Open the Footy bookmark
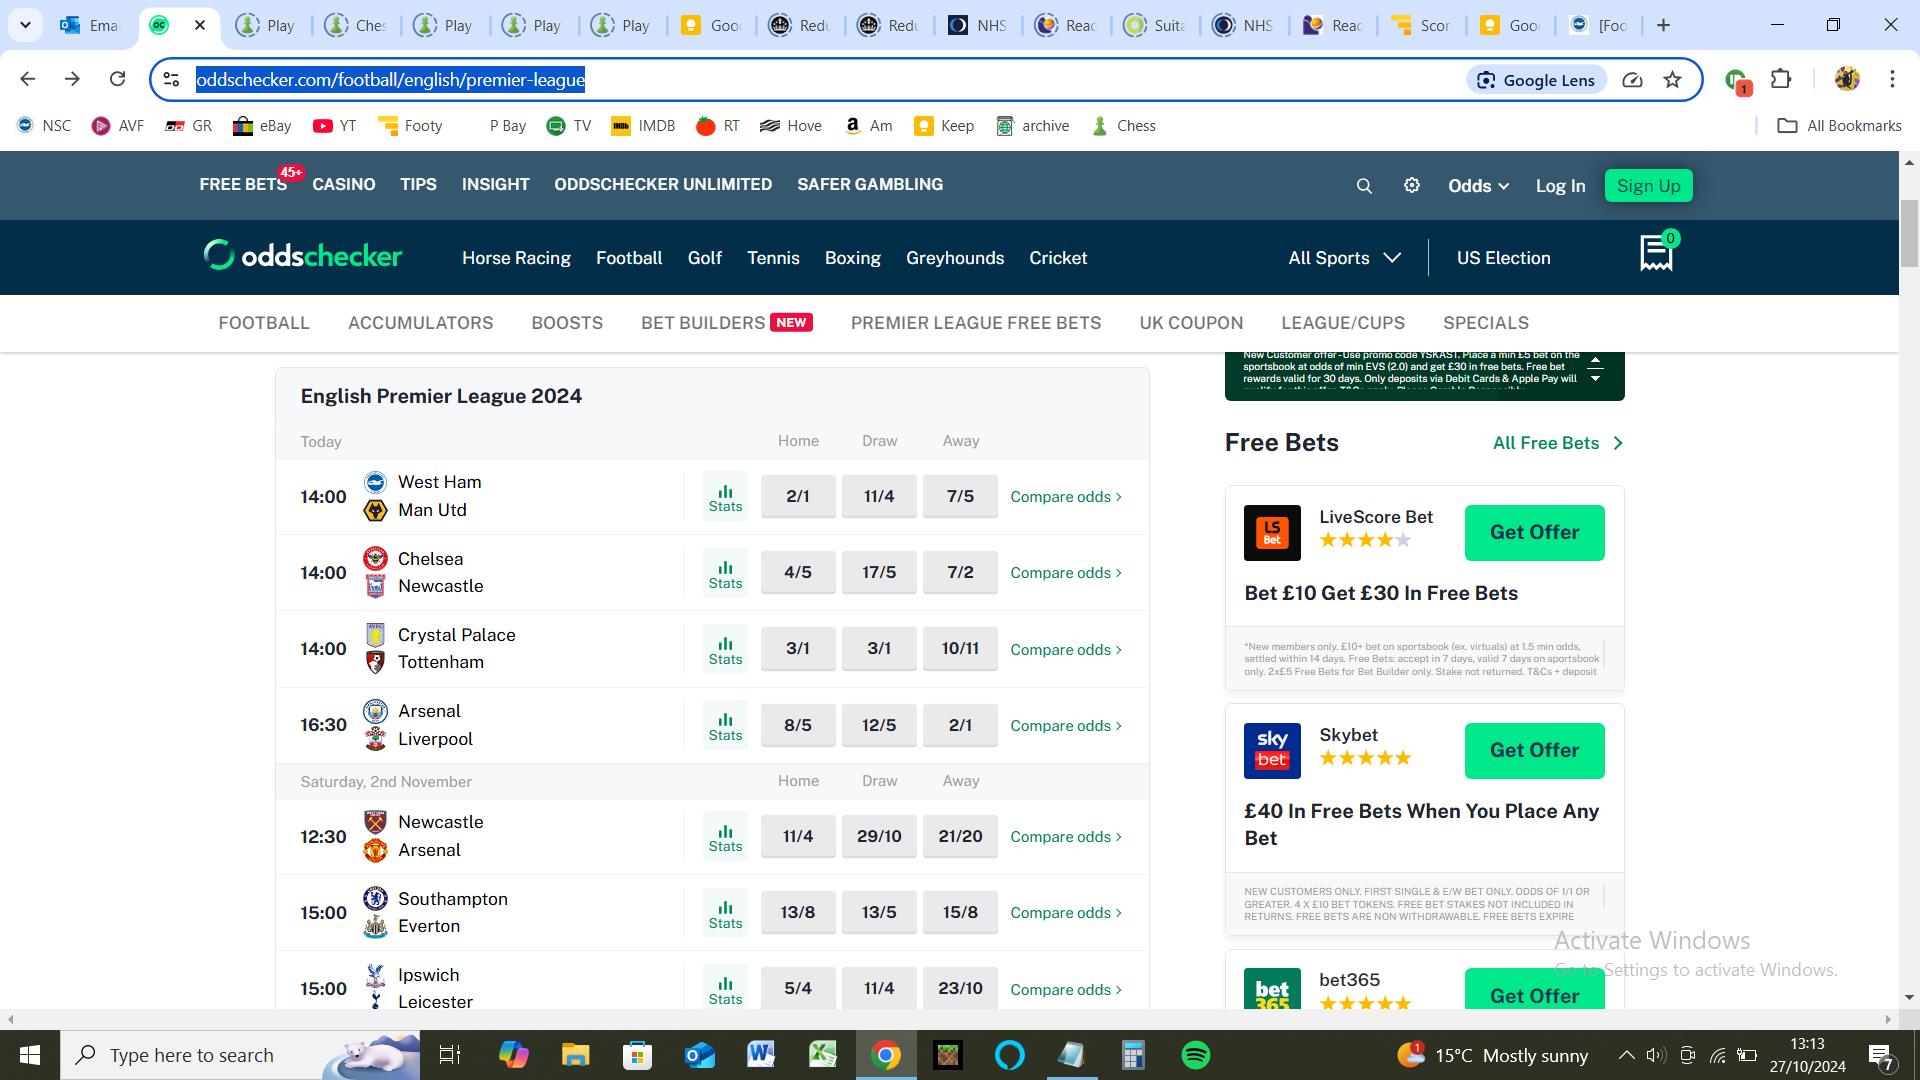Screen dimensions: 1920x1080 click(410, 126)
